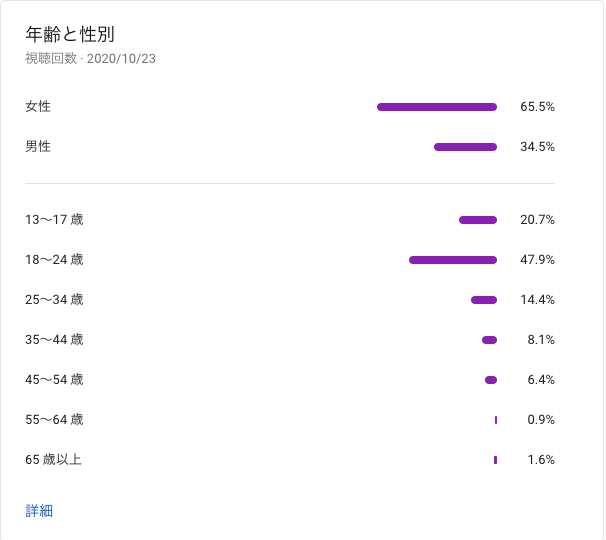The width and height of the screenshot is (606, 540).
Task: Click the 45〜54 歳 age label
Action: click(x=54, y=379)
